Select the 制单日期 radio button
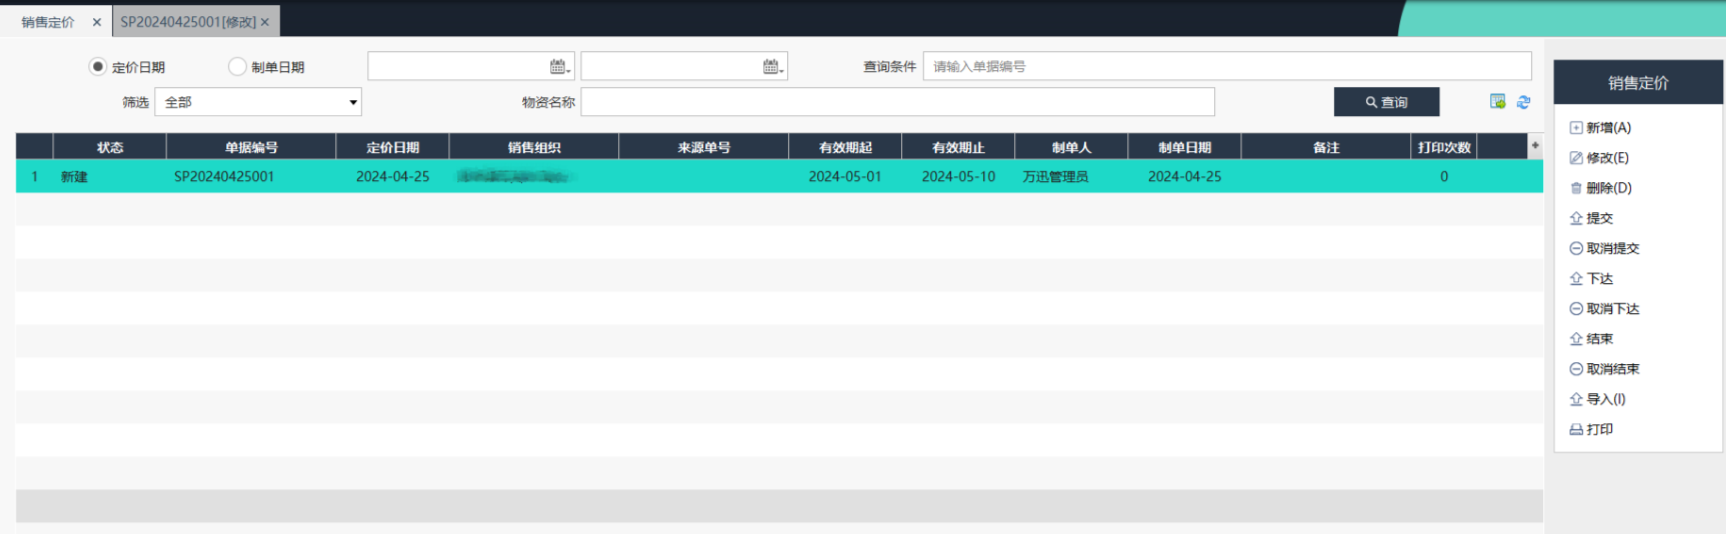 click(x=237, y=67)
